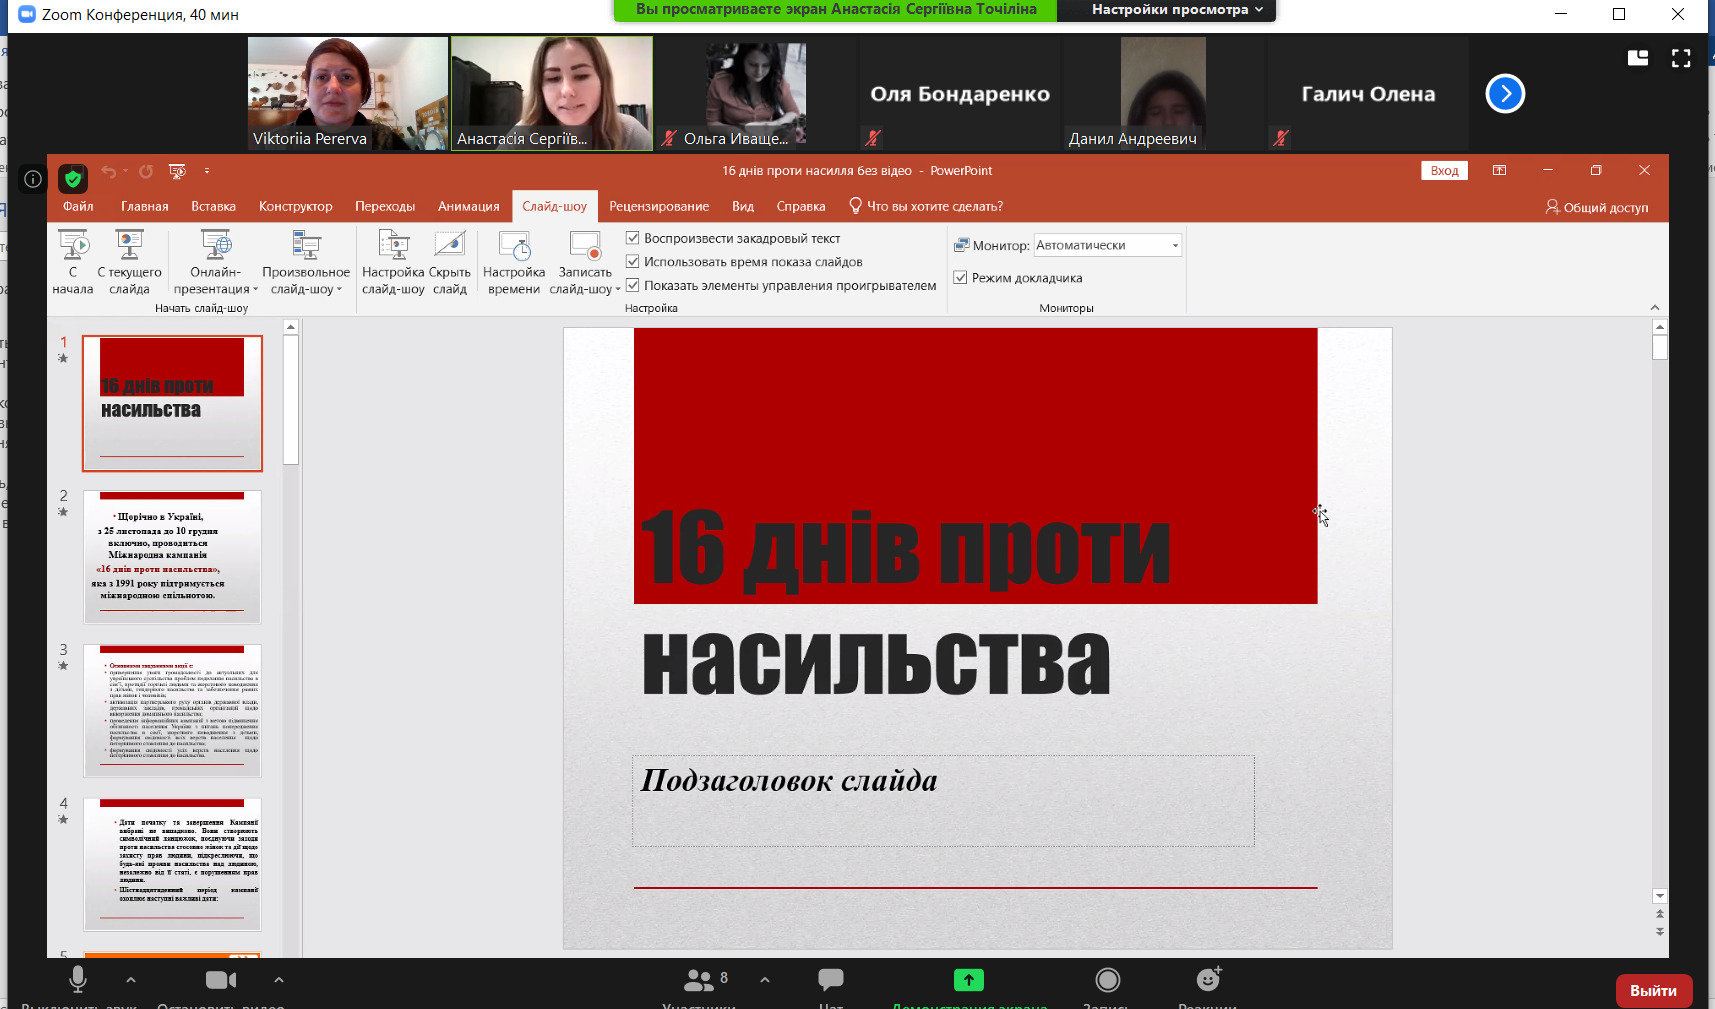This screenshot has width=1715, height=1009.
Task: Click 'Что вы хотите сделать?' search box
Action: coord(926,207)
